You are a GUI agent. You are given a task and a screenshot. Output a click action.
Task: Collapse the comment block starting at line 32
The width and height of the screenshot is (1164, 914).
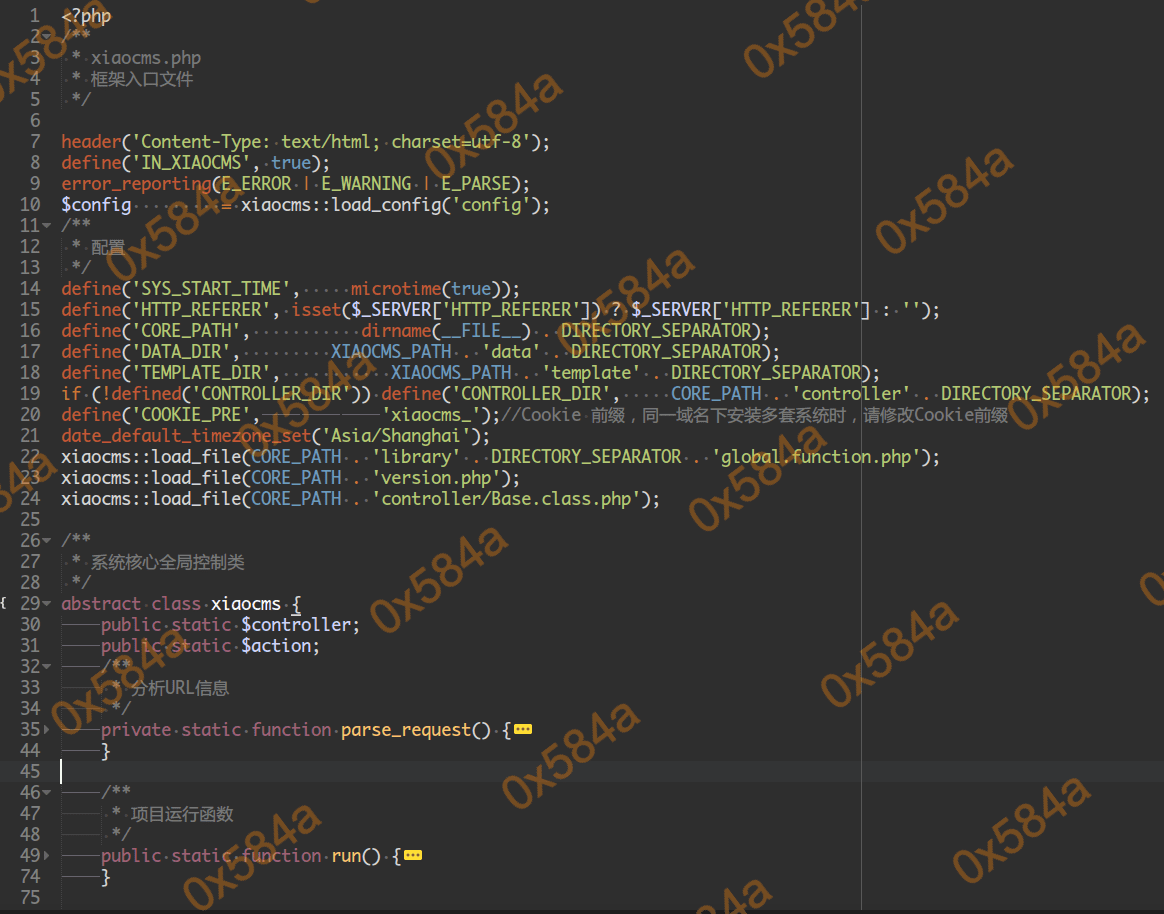click(x=46, y=667)
